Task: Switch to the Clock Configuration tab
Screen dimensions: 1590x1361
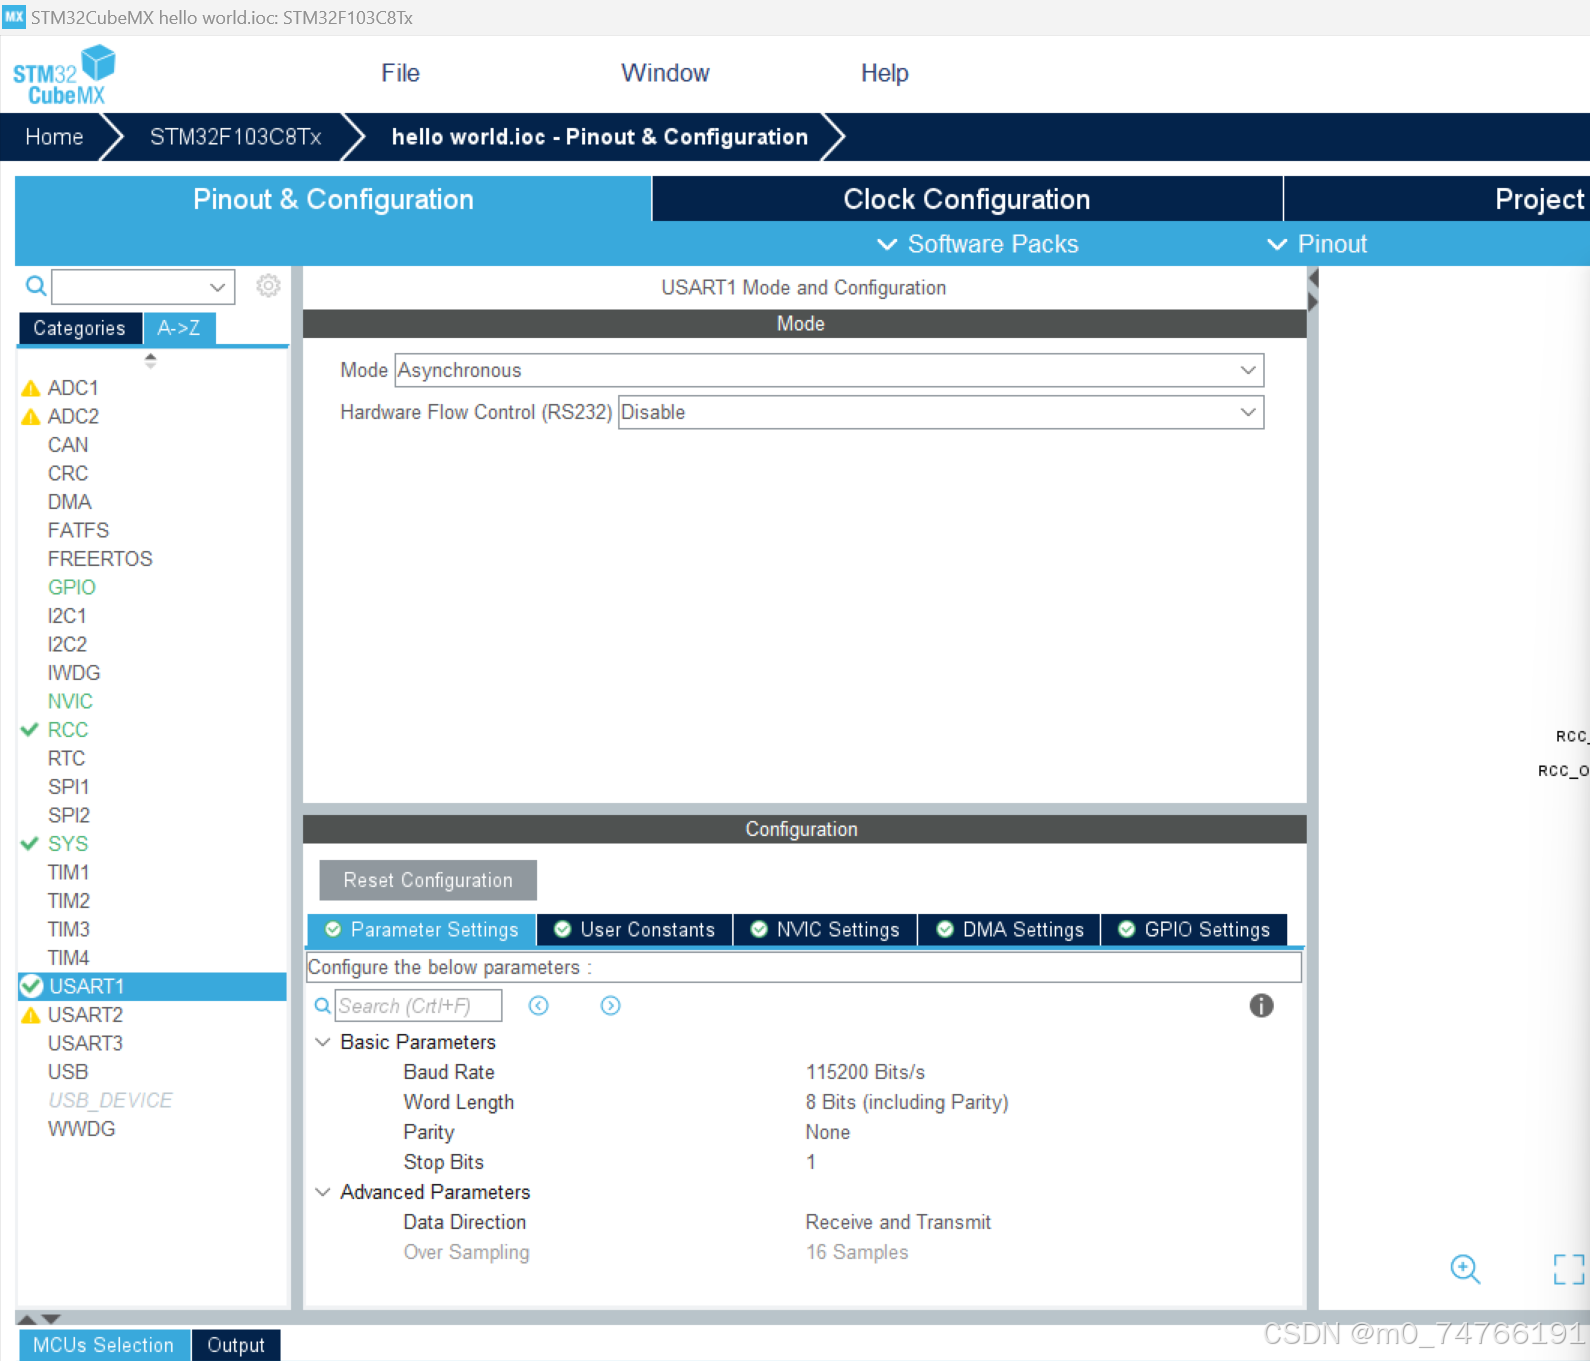Action: 967,199
